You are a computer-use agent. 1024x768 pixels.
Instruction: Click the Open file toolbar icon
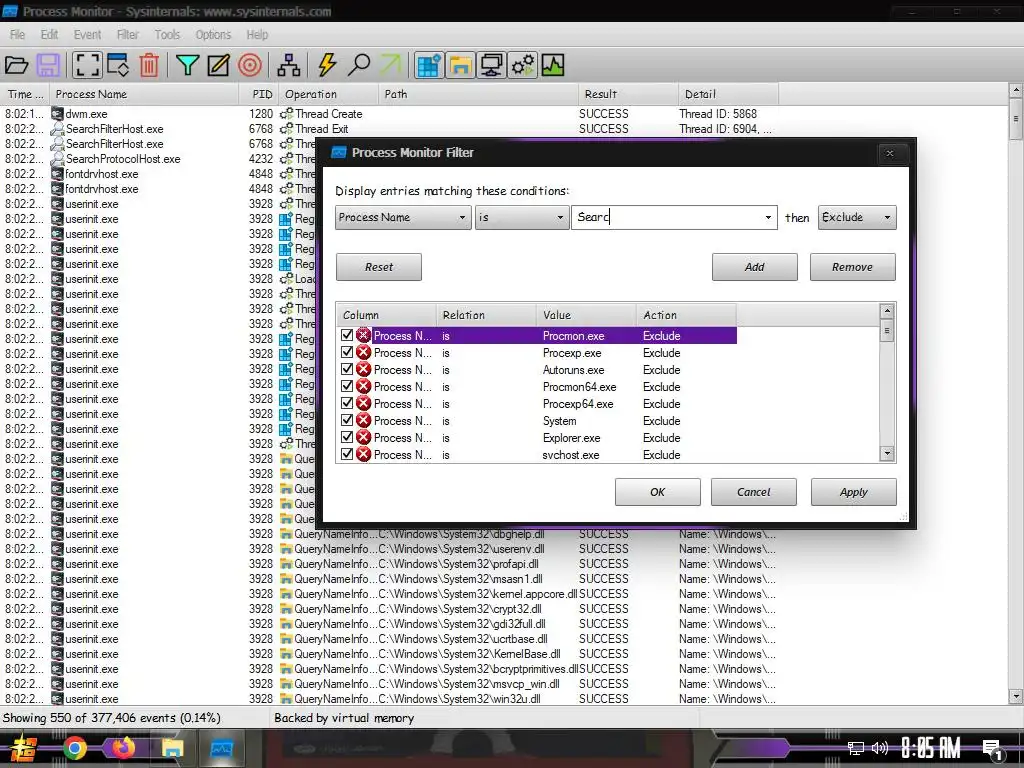click(x=16, y=65)
